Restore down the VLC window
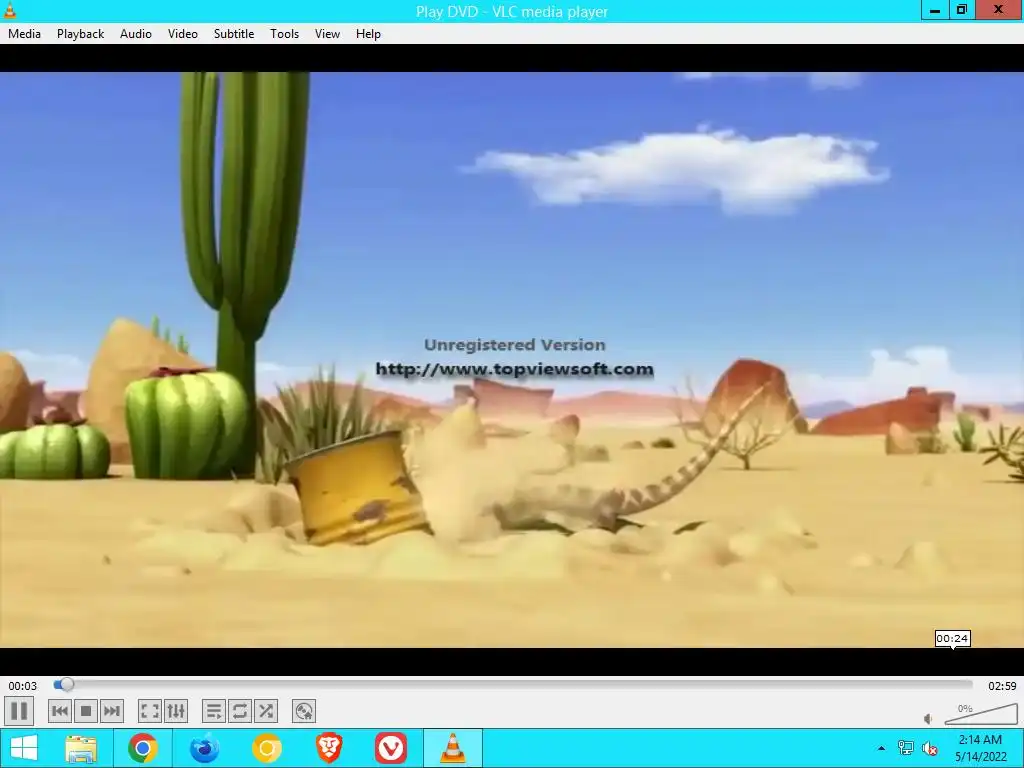The height and width of the screenshot is (768, 1024). (962, 10)
